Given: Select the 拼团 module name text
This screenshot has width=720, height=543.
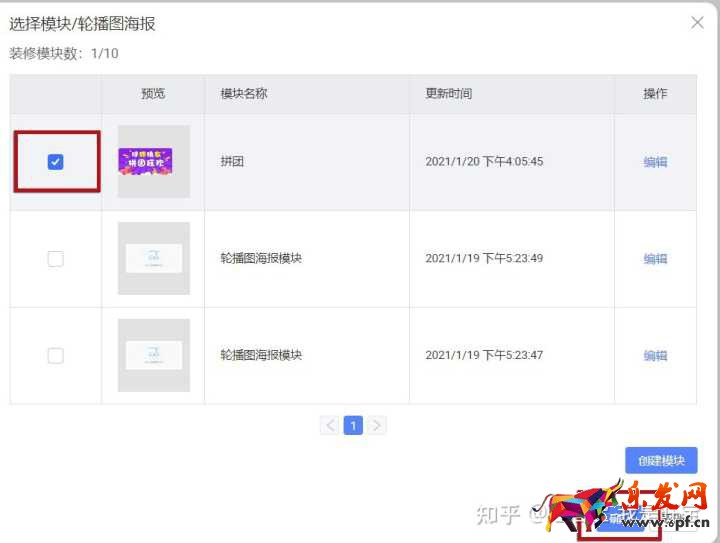Looking at the screenshot, I should point(231,162).
